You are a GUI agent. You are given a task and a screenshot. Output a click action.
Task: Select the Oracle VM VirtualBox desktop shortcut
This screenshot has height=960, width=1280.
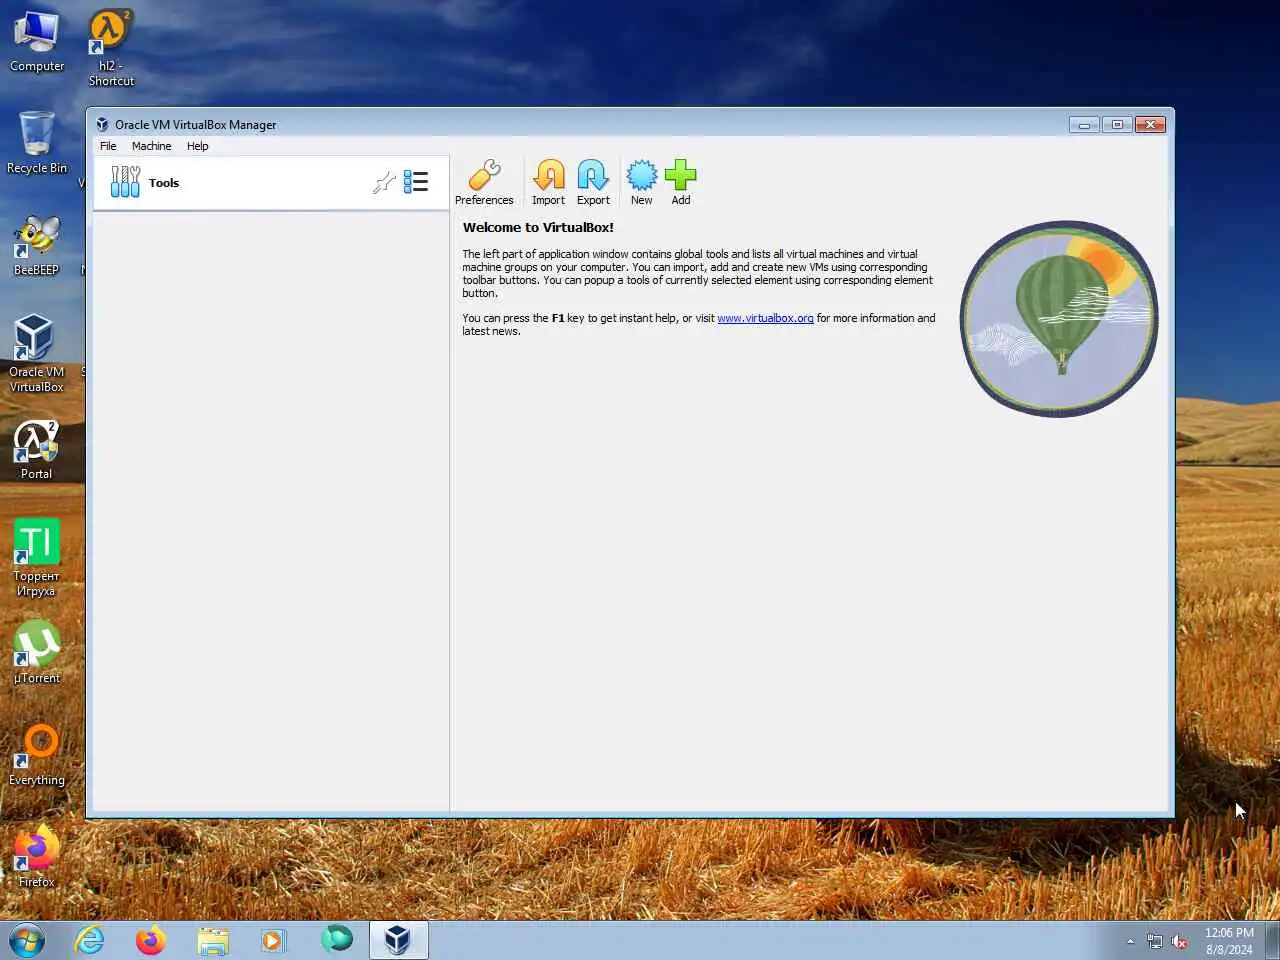coord(37,353)
